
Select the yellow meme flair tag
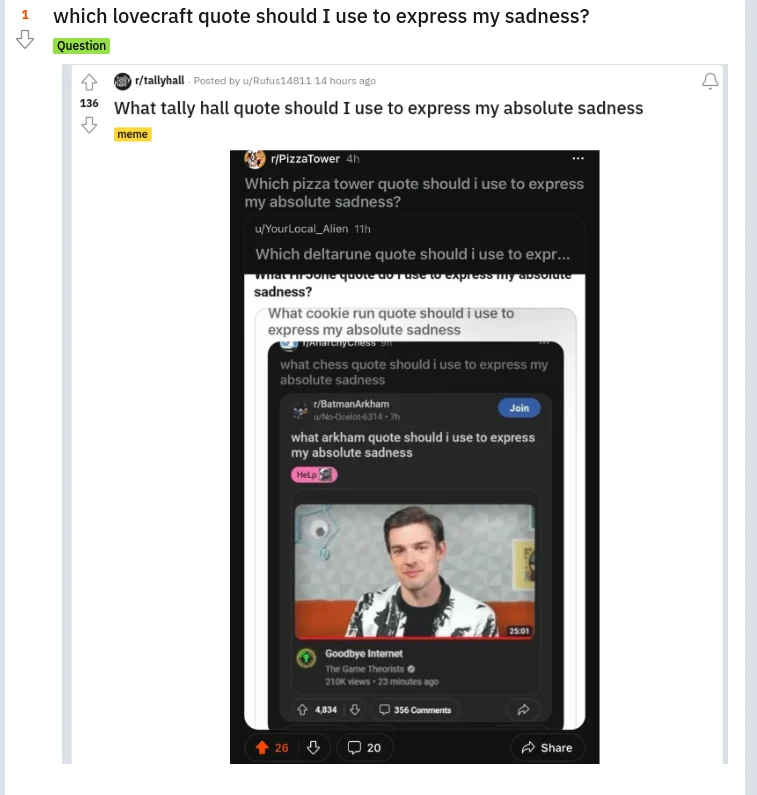pos(132,134)
